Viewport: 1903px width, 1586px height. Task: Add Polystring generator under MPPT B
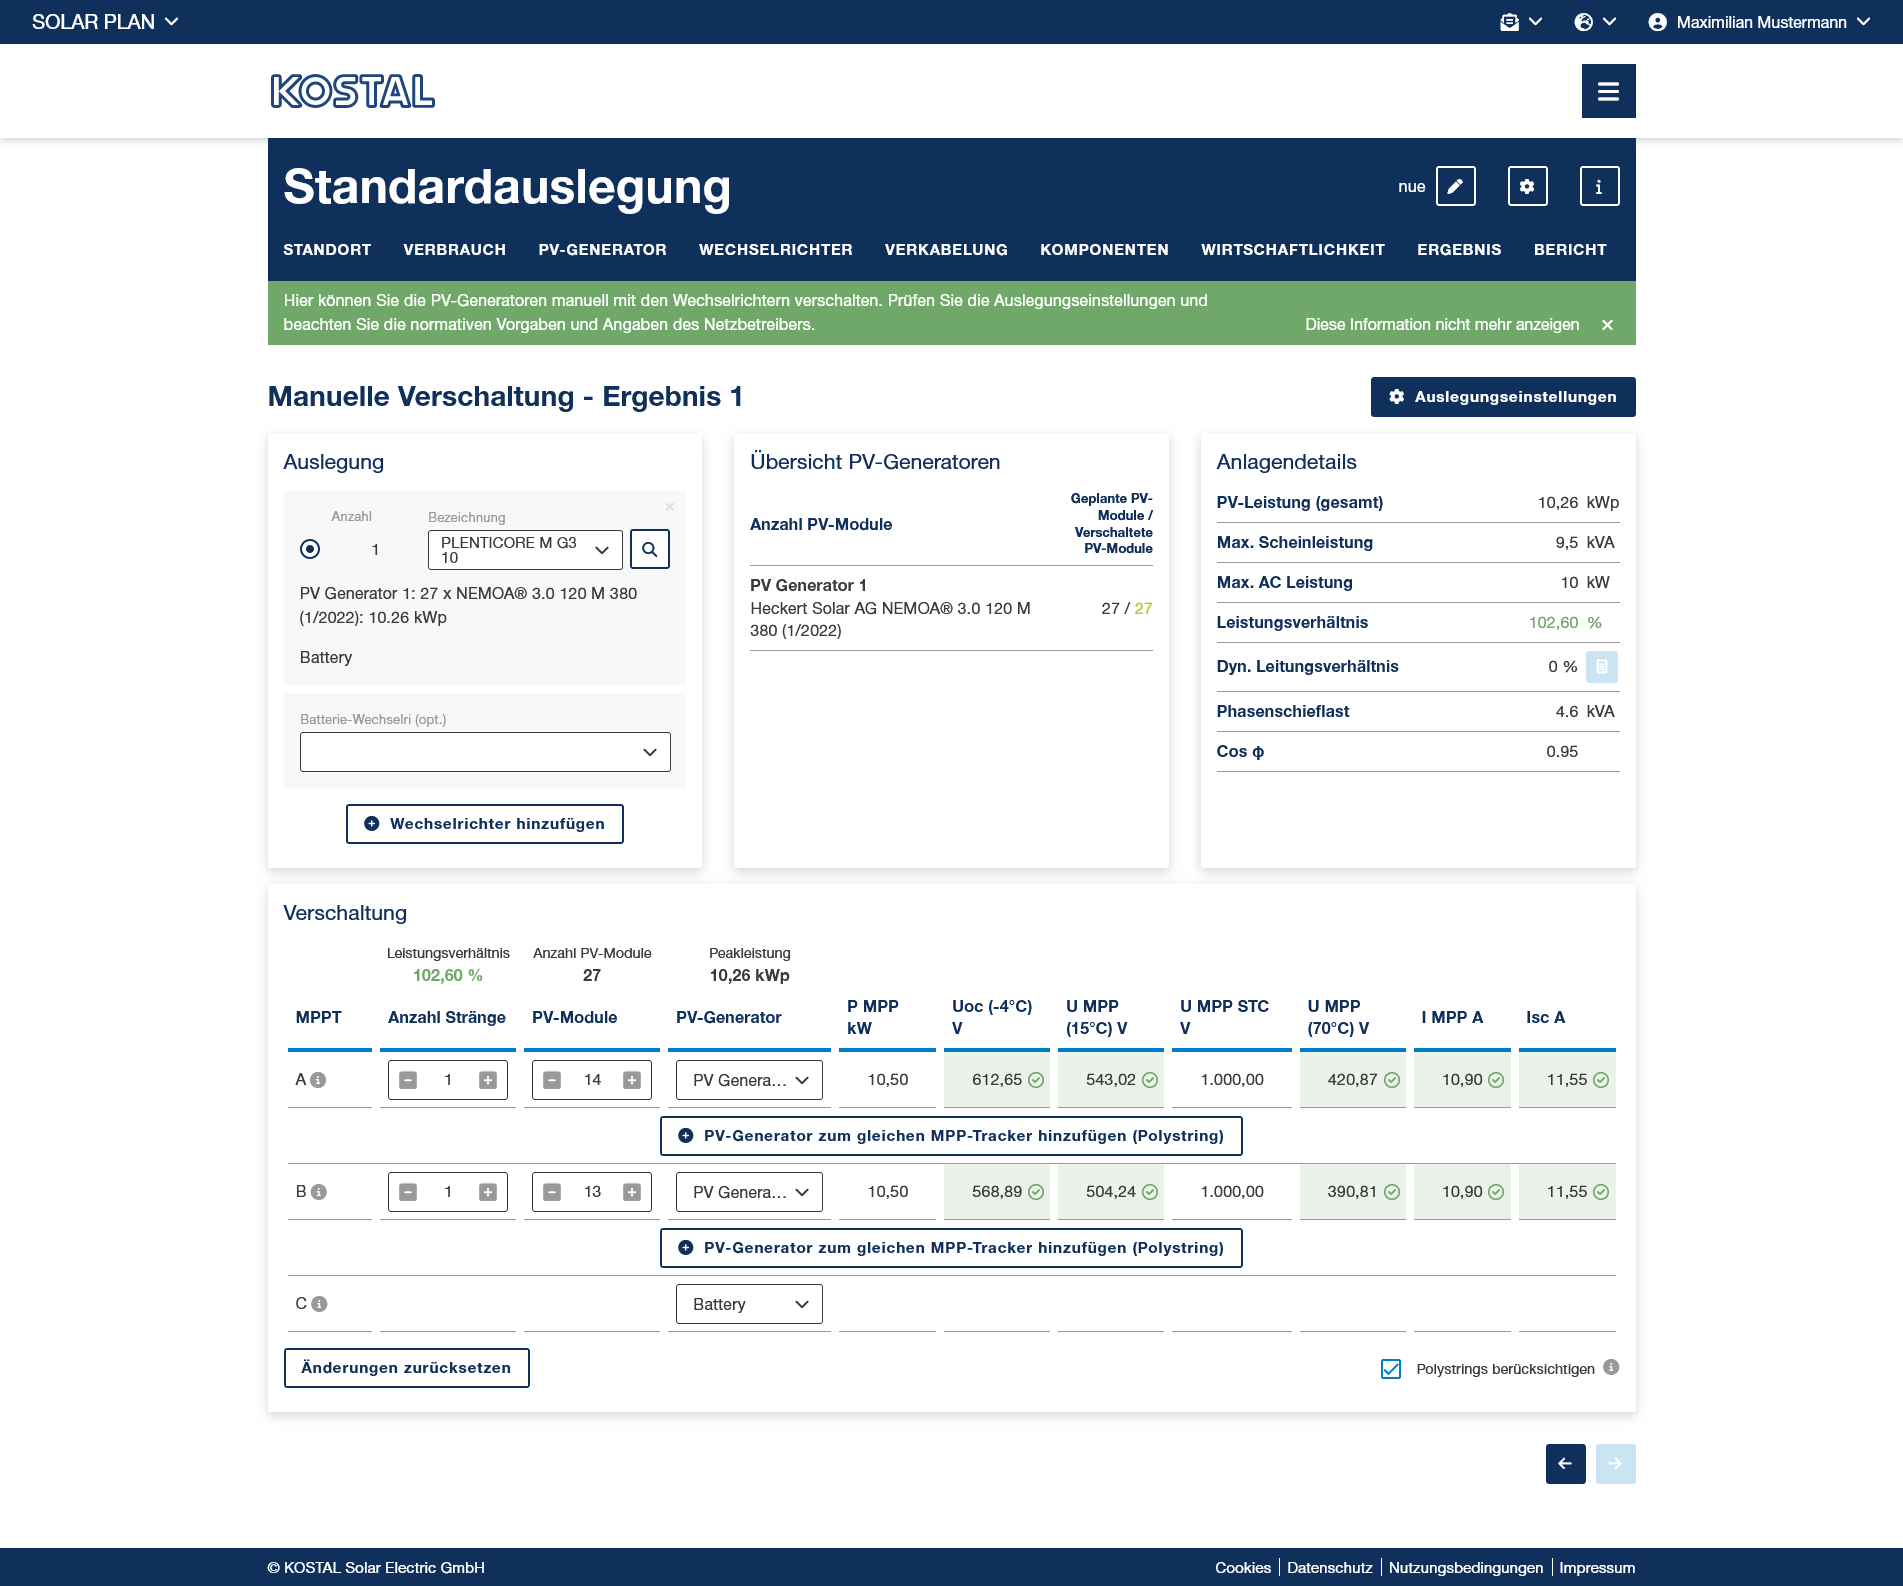951,1248
